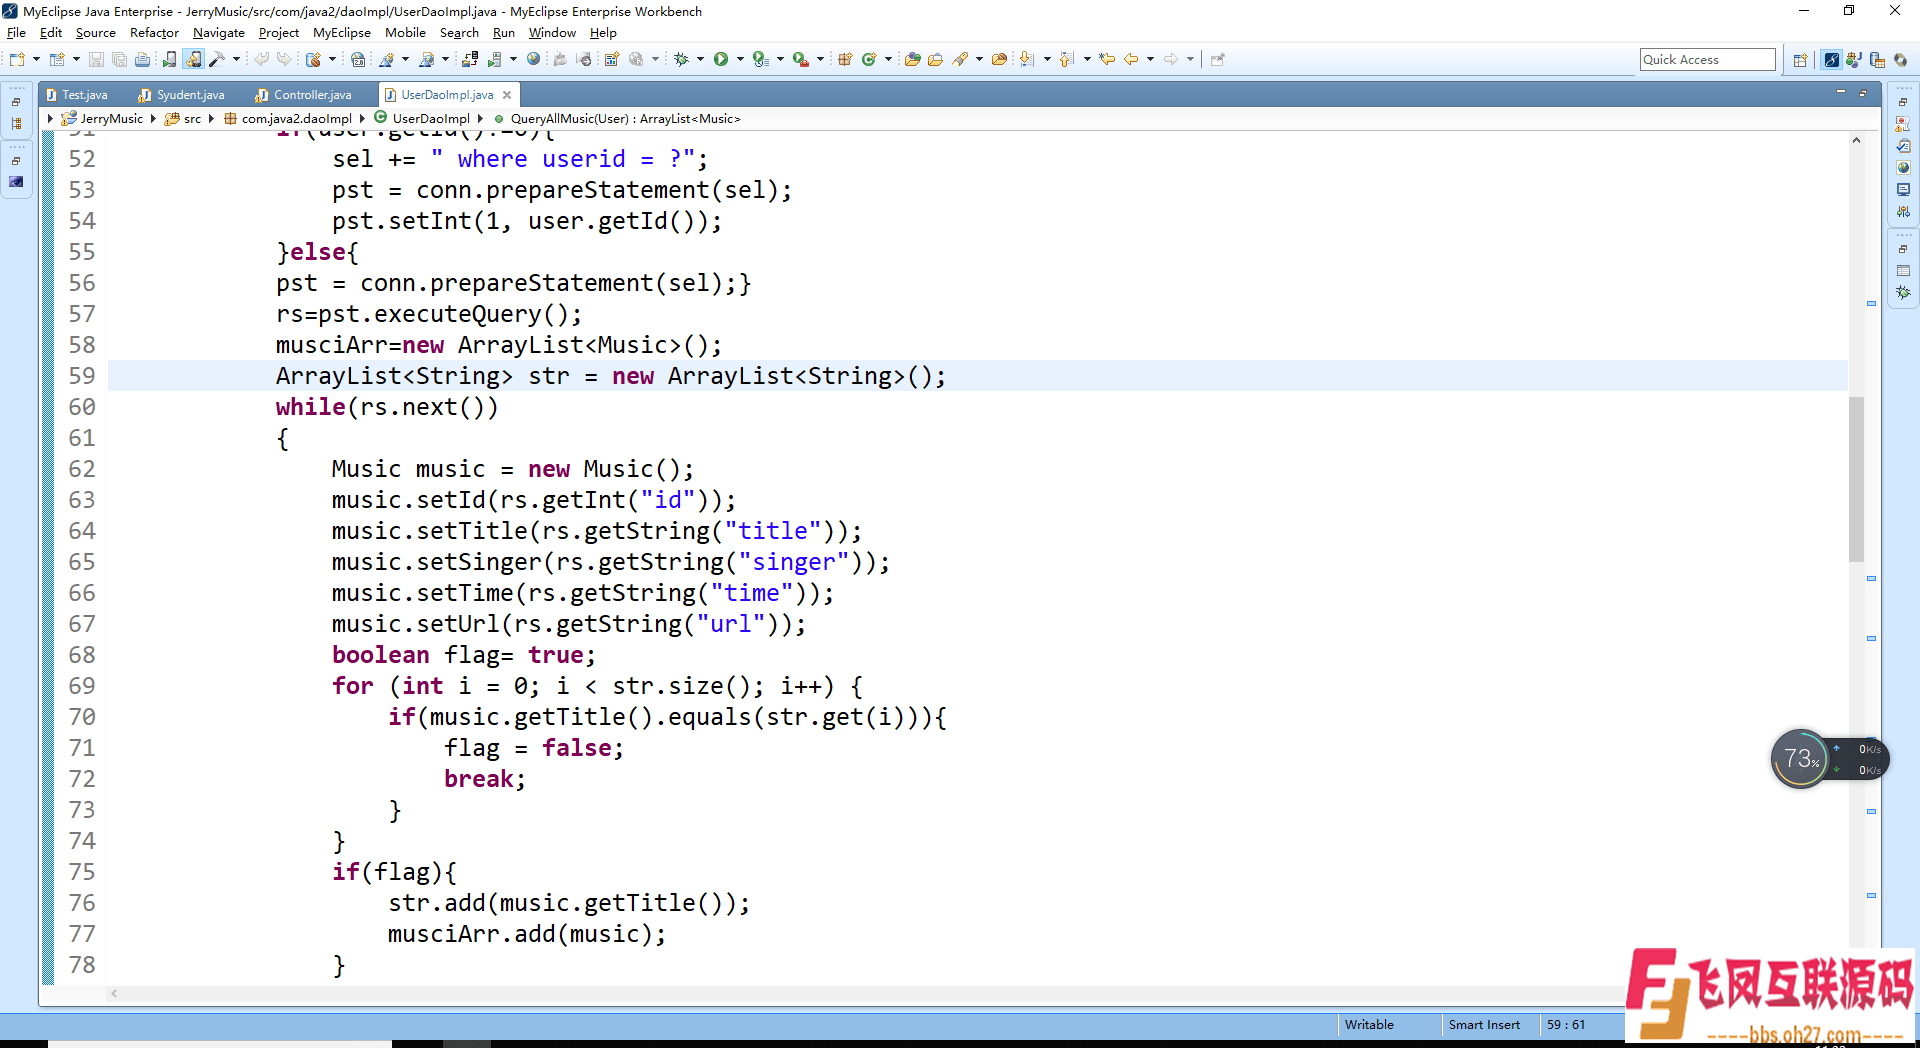Click the Debug bug icon
The height and width of the screenshot is (1048, 1920).
[x=681, y=60]
